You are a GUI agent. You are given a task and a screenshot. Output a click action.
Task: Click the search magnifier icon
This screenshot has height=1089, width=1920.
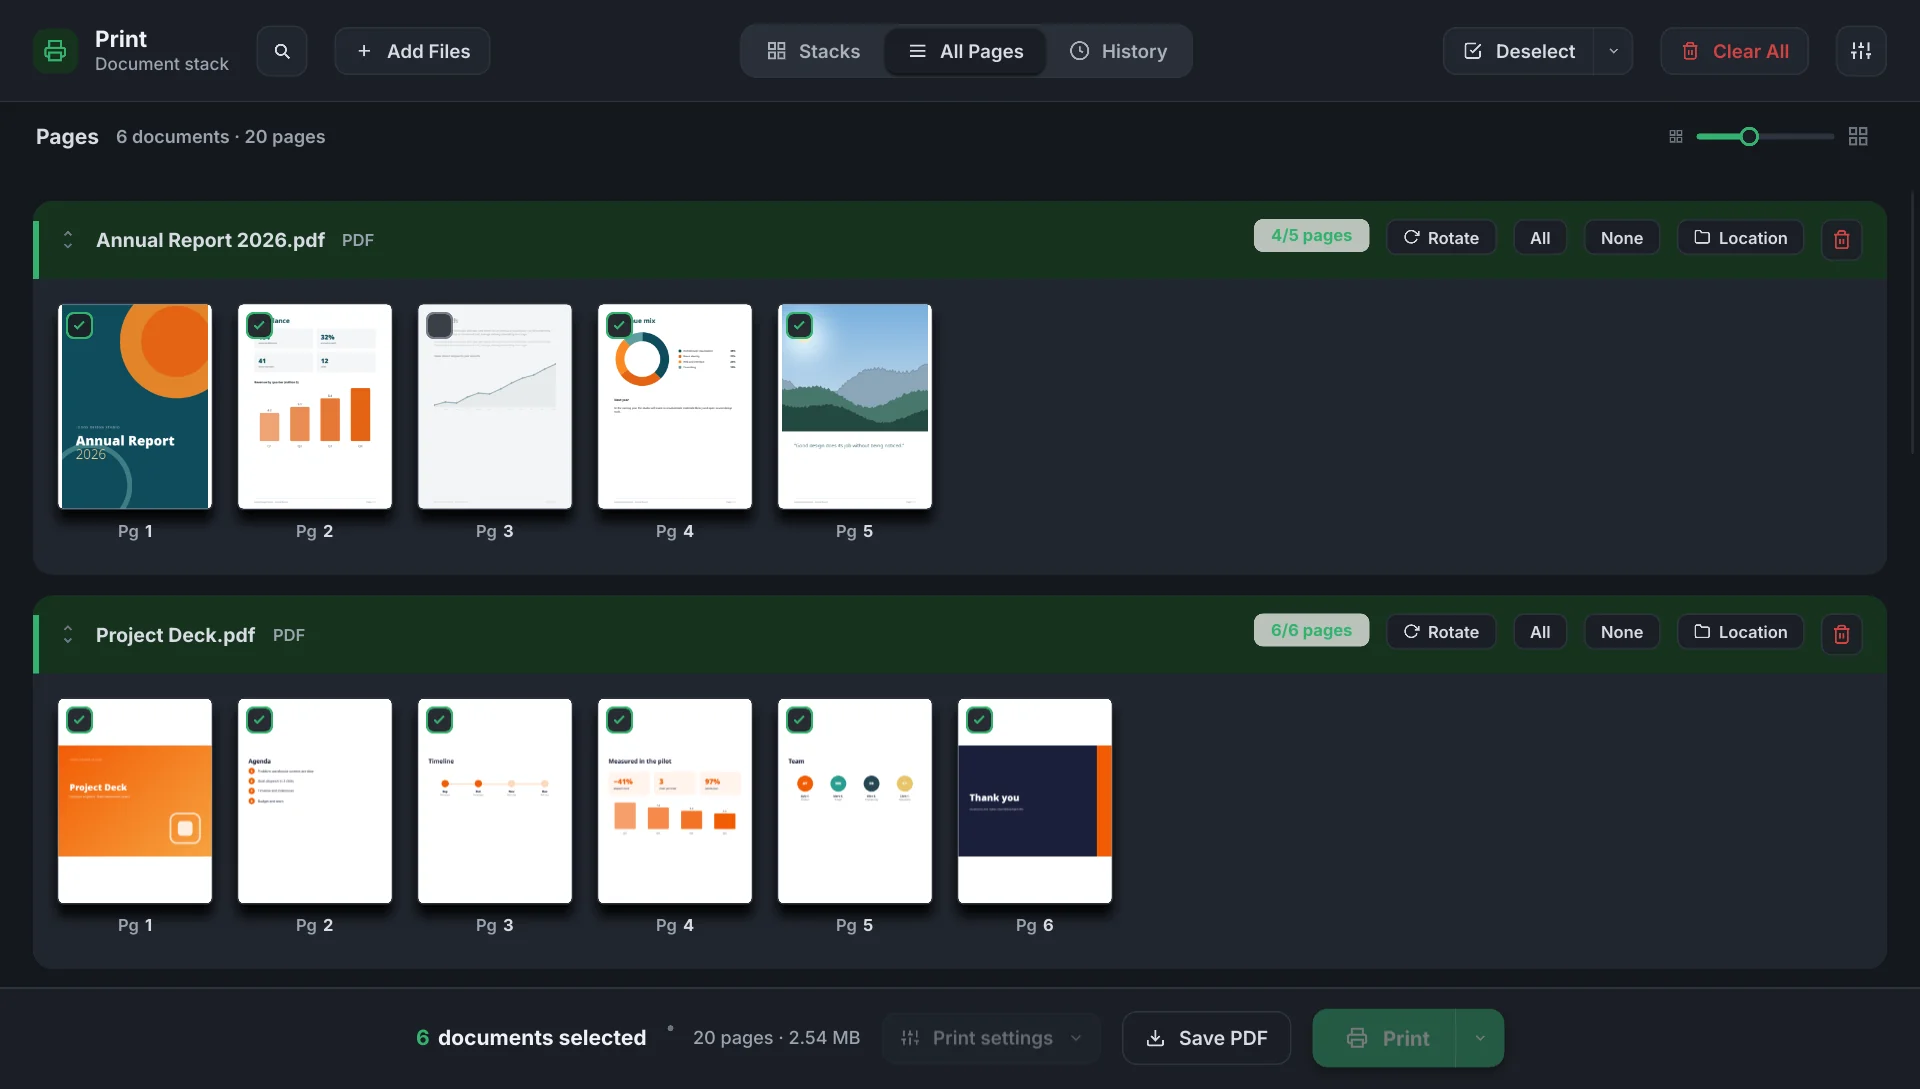point(282,51)
